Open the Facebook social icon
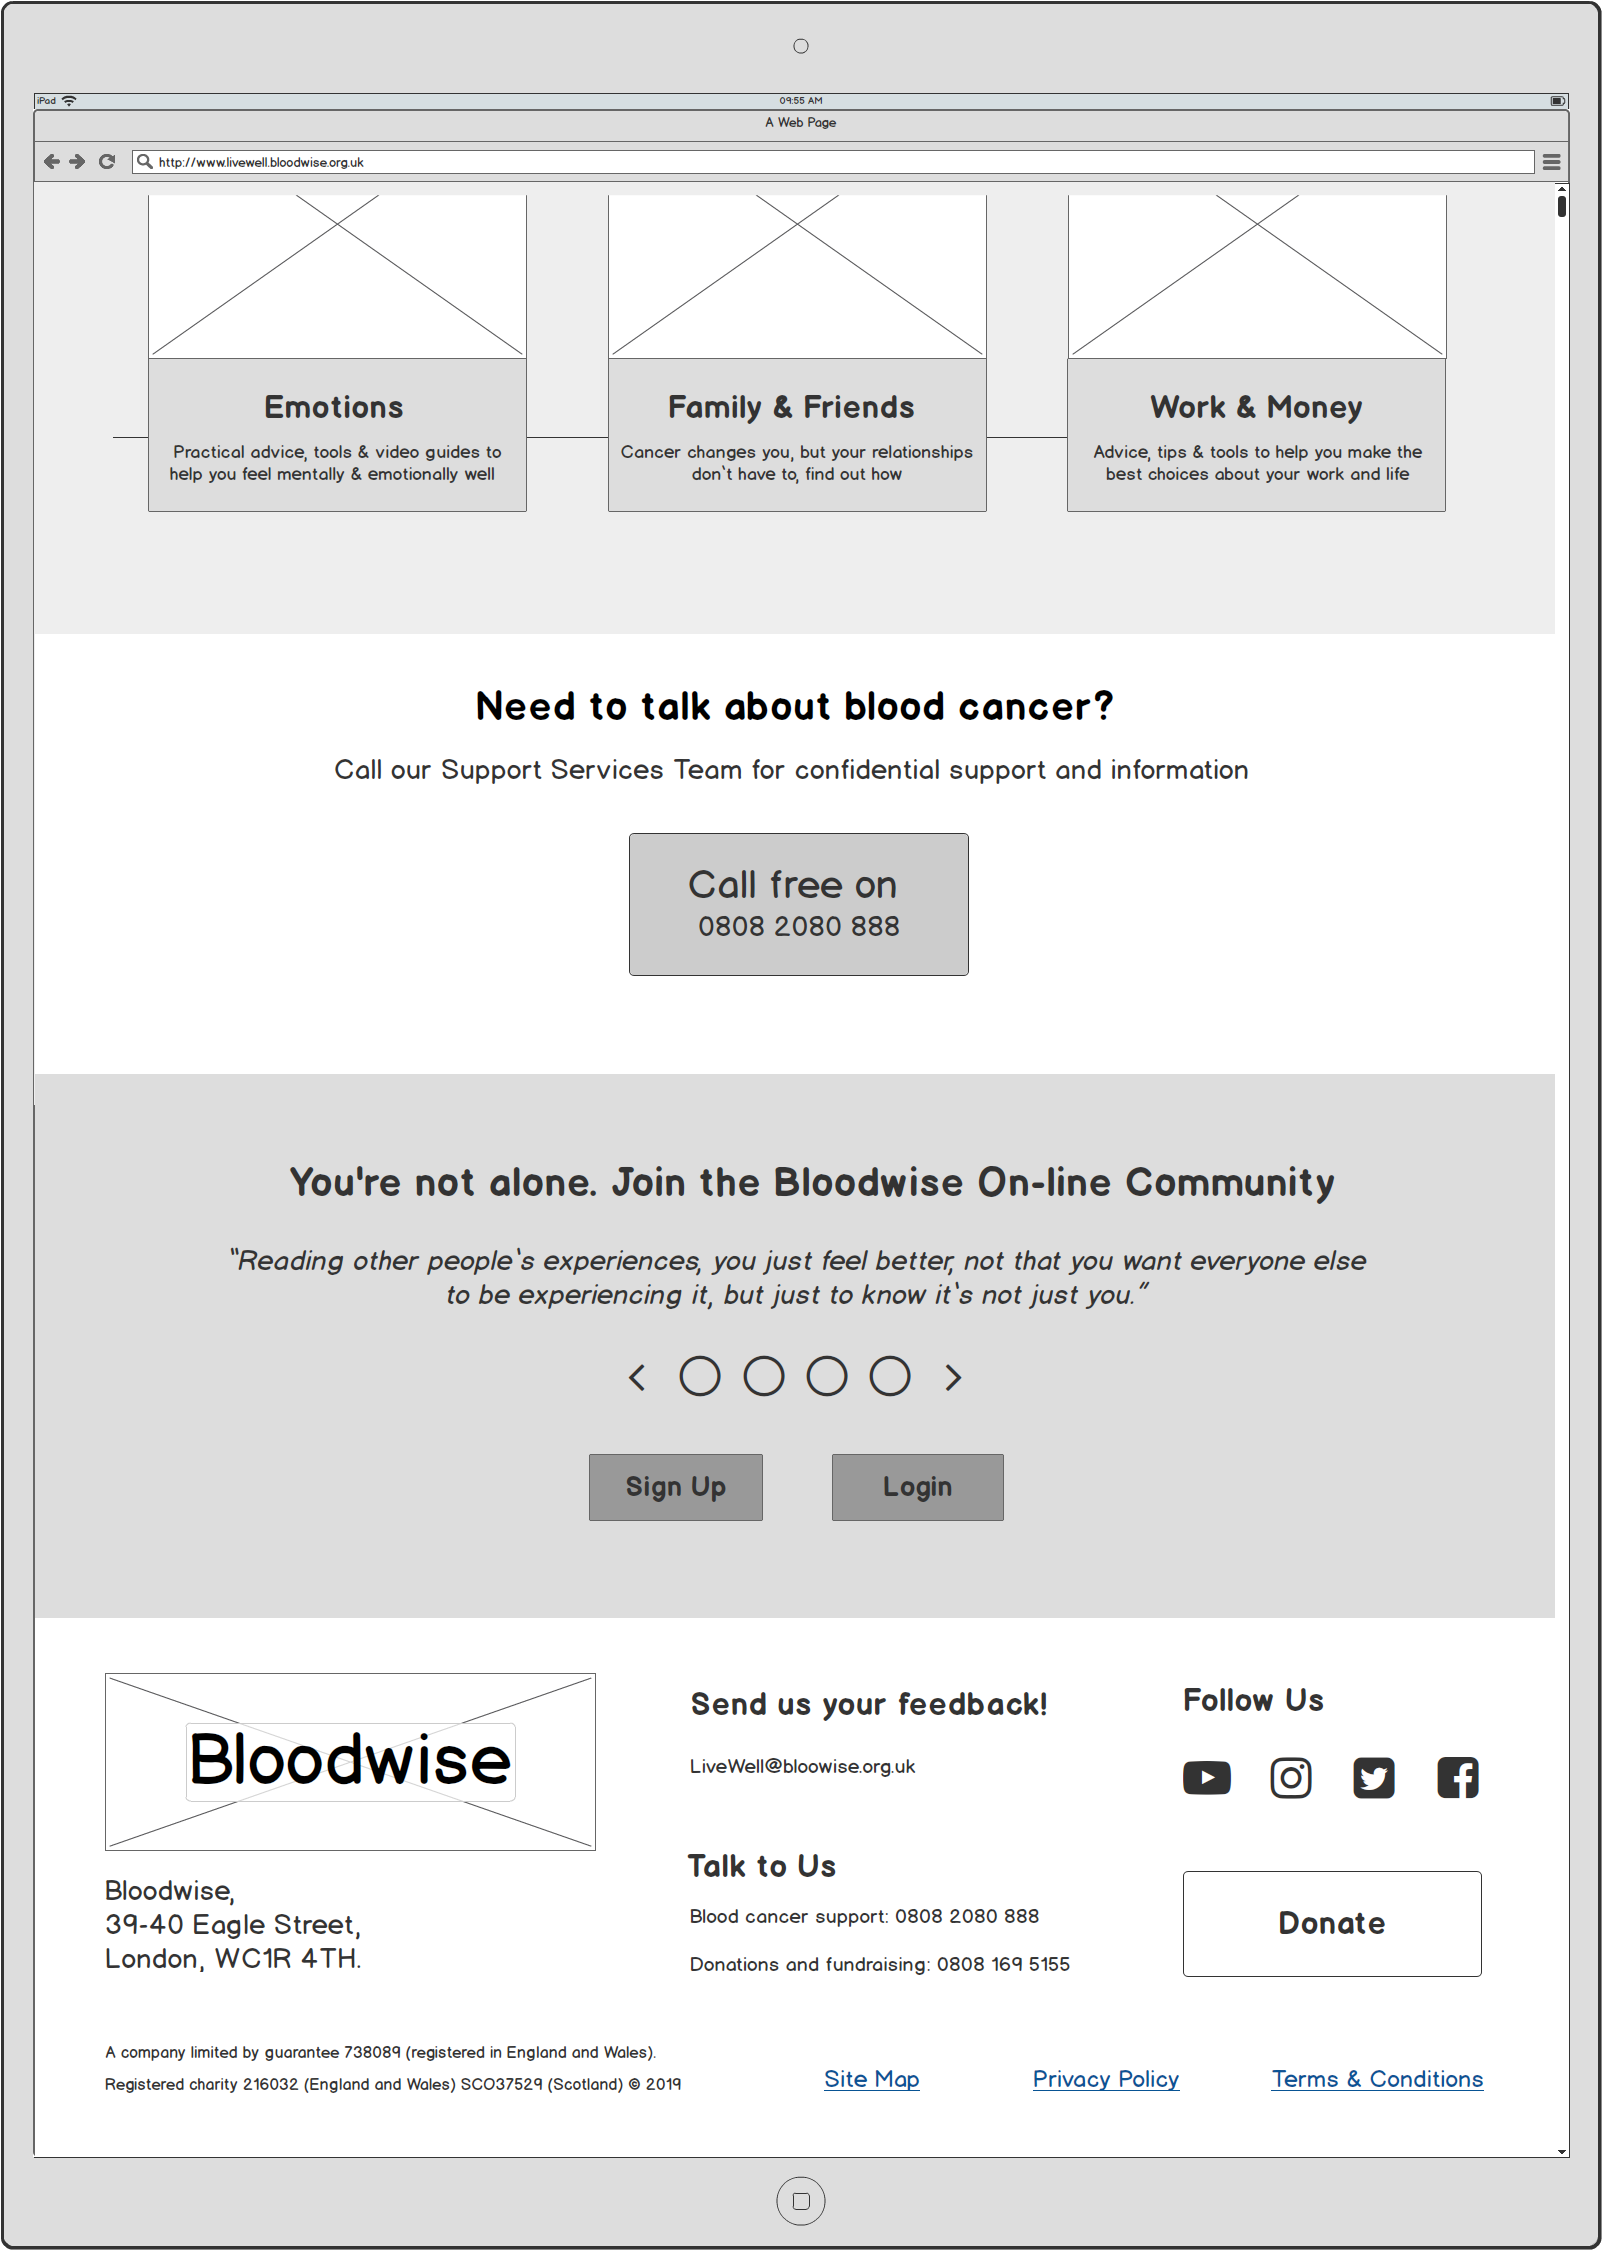Viewport: 1602px width, 2250px height. click(x=1457, y=1778)
